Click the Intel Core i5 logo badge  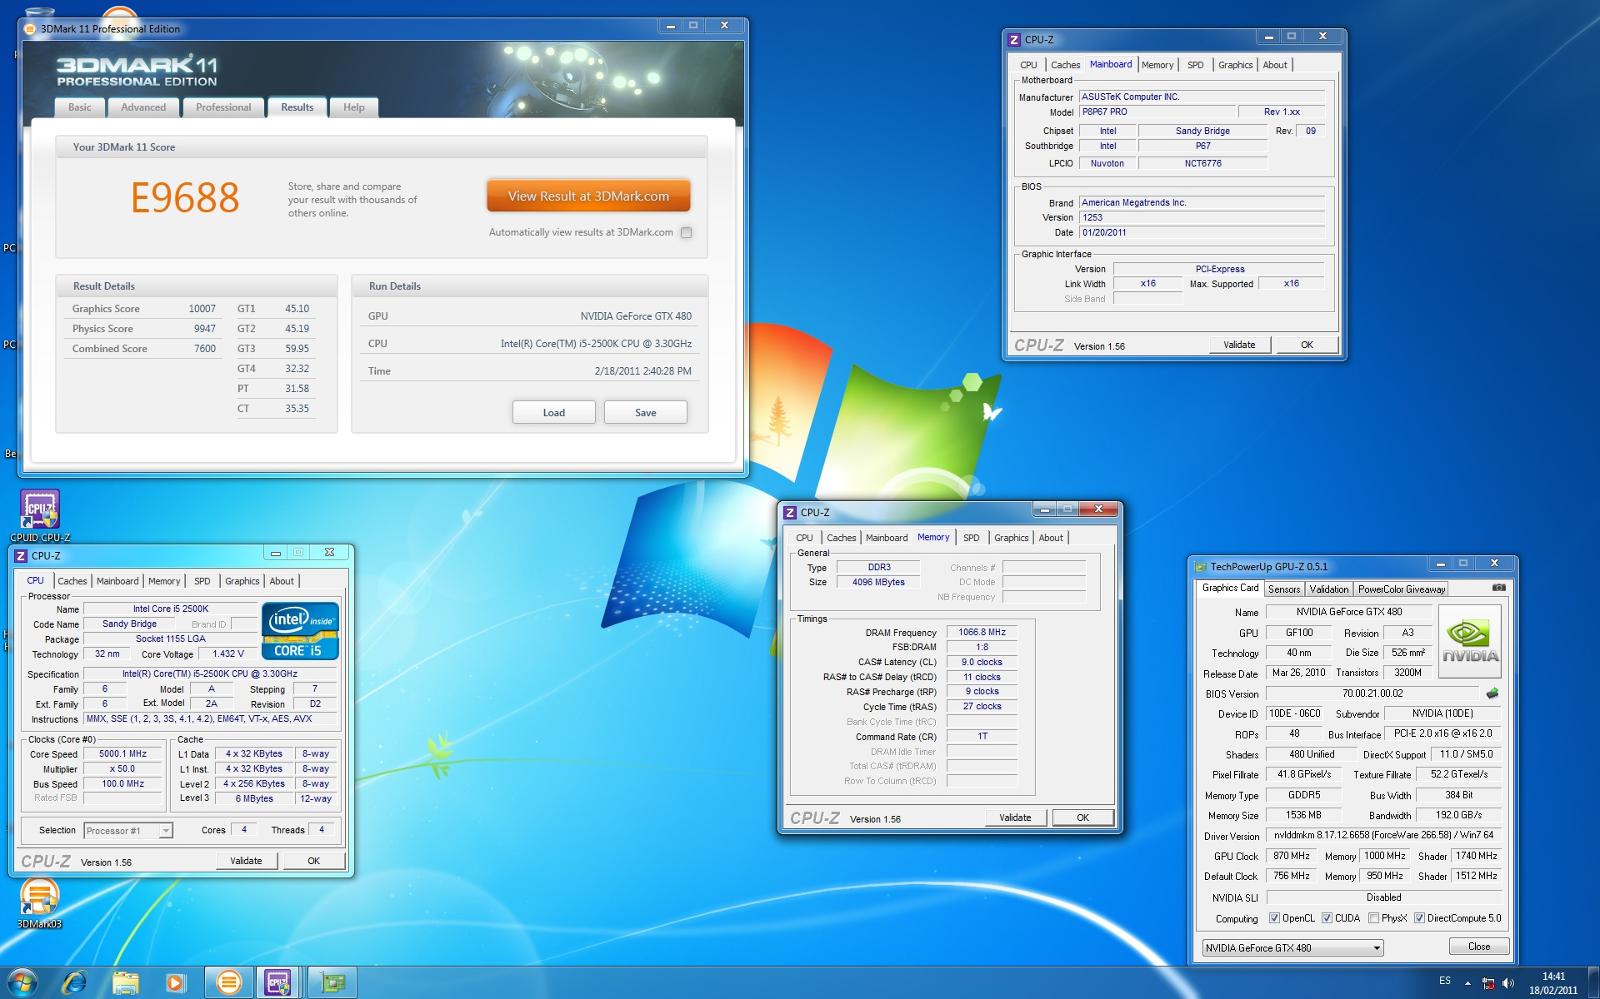(300, 631)
